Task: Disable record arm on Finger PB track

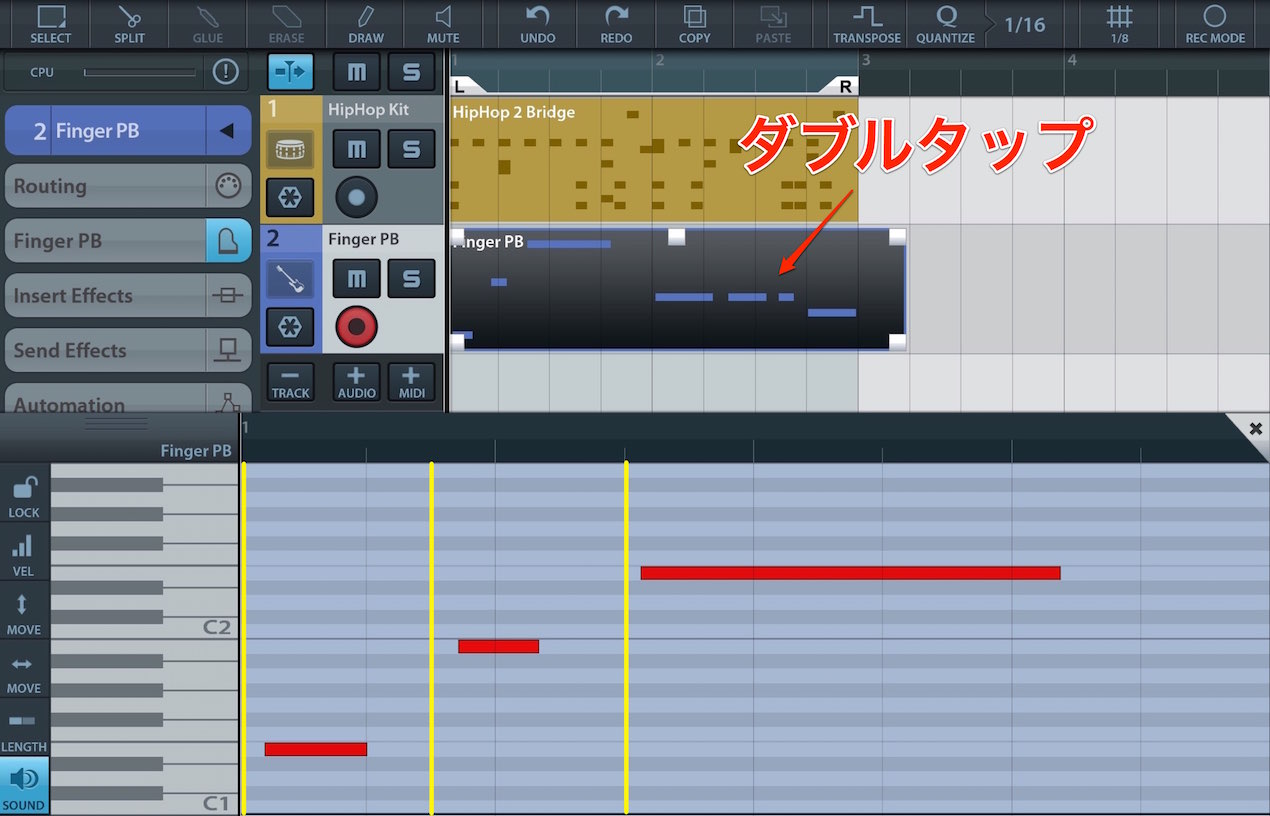Action: 357,327
